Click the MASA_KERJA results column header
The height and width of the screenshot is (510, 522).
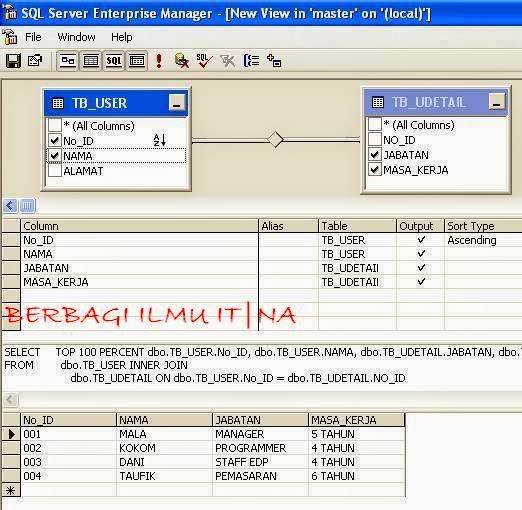coord(357,420)
